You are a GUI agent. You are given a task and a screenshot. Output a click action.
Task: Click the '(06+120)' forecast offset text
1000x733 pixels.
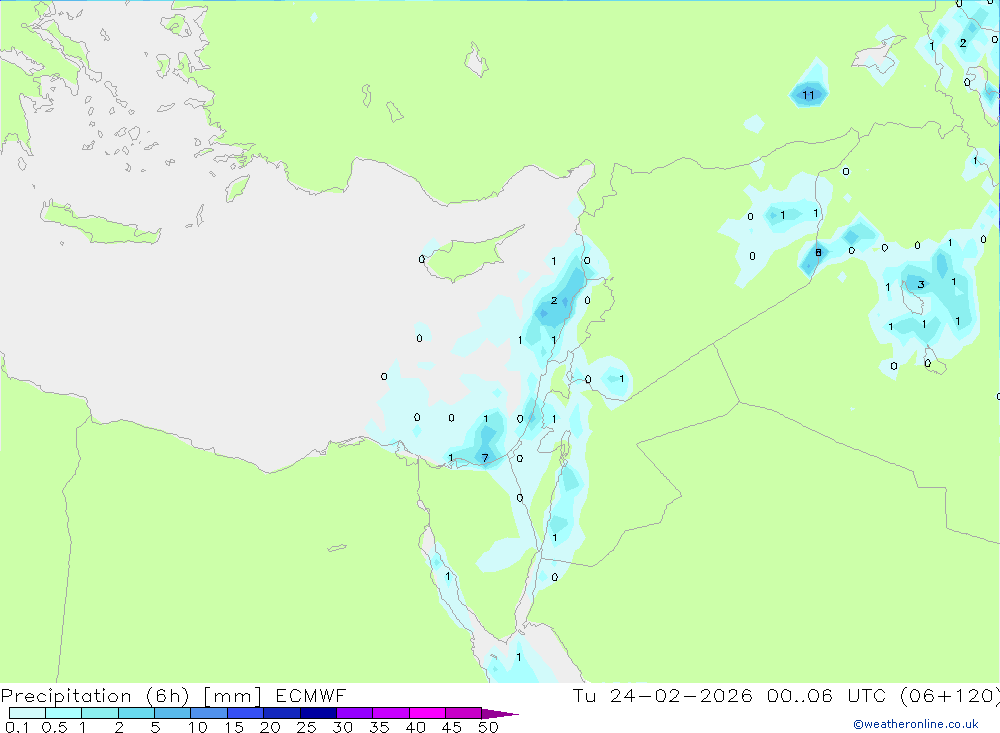(x=950, y=695)
